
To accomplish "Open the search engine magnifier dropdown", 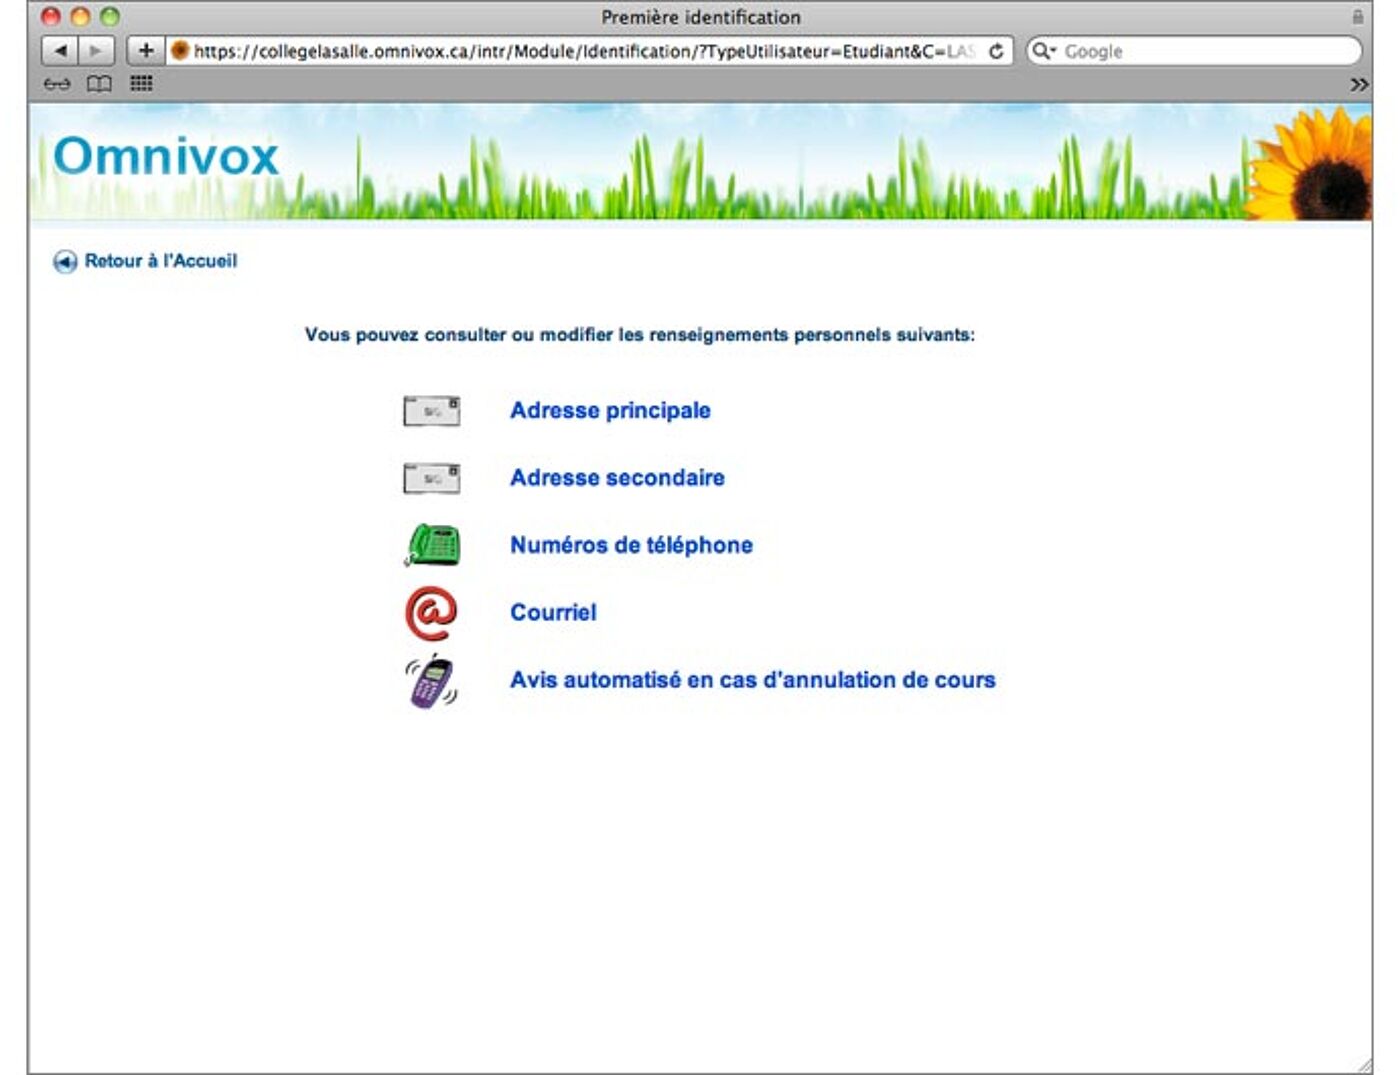I will tap(1044, 51).
